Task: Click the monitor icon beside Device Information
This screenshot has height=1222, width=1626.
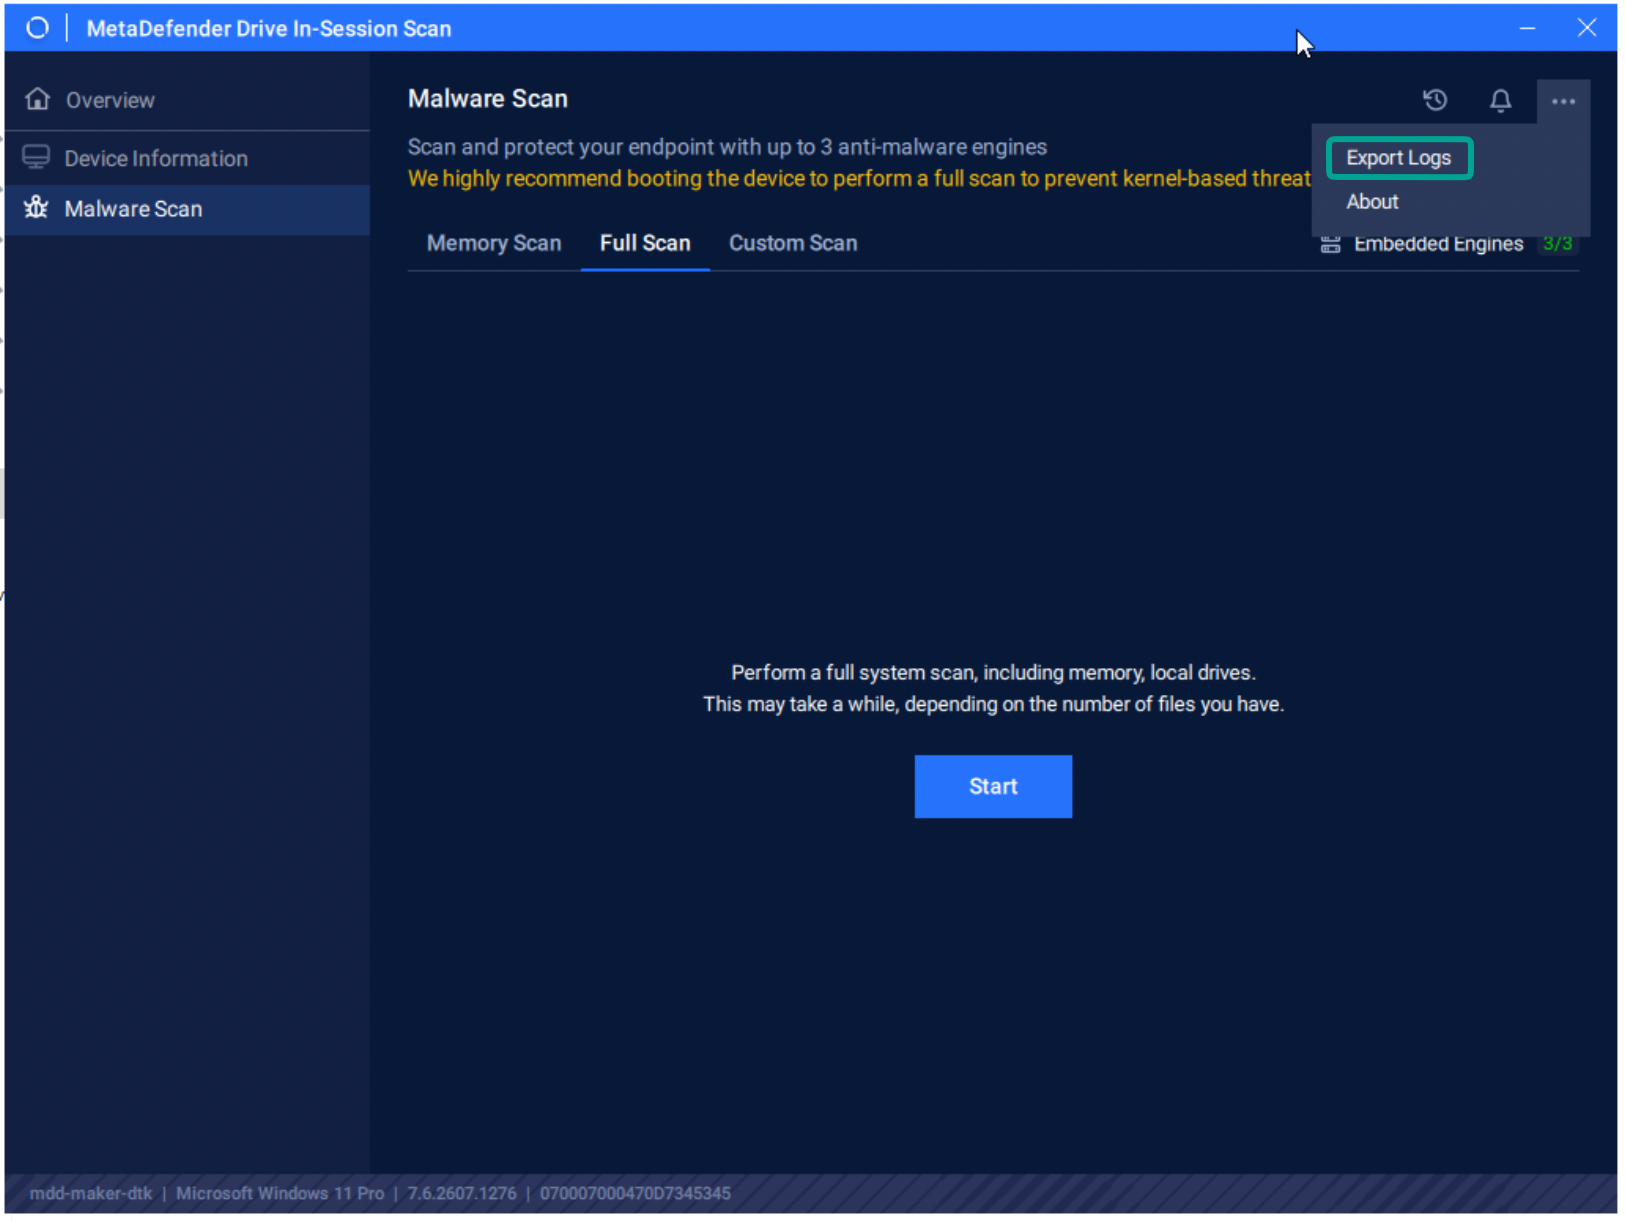Action: 36,157
